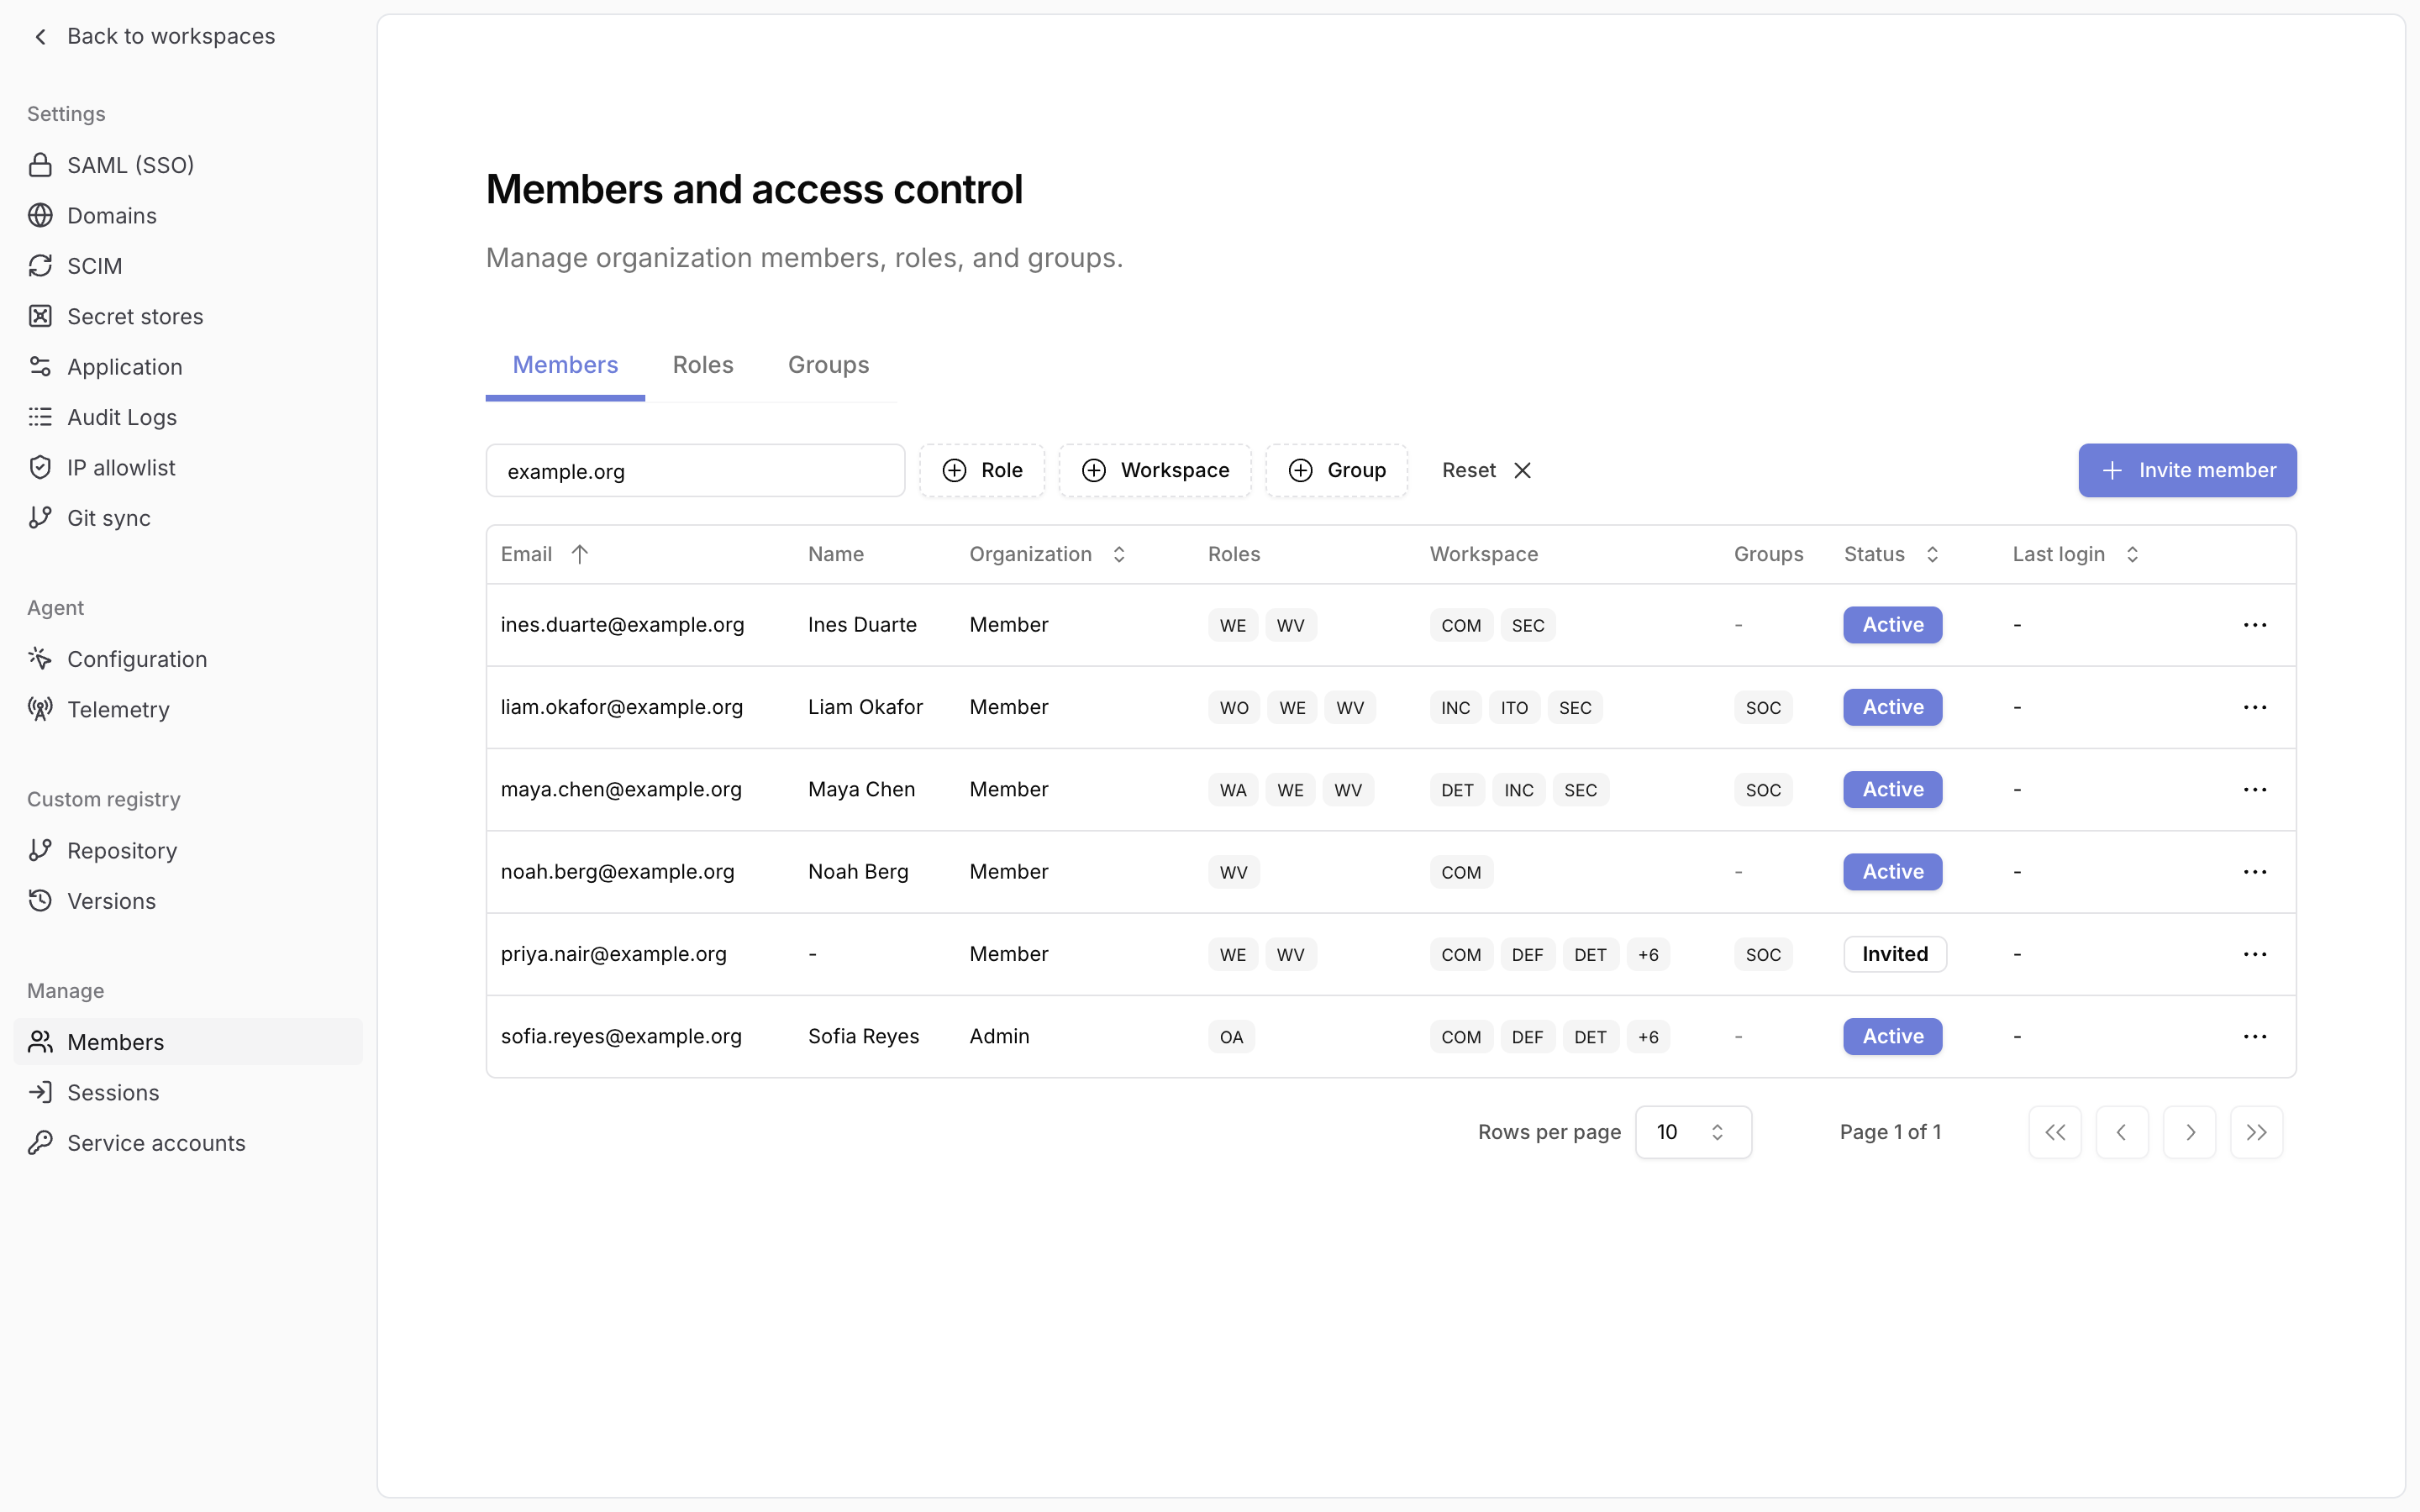Viewport: 2420px width, 1512px height.
Task: Jump to the last page
Action: click(2256, 1132)
